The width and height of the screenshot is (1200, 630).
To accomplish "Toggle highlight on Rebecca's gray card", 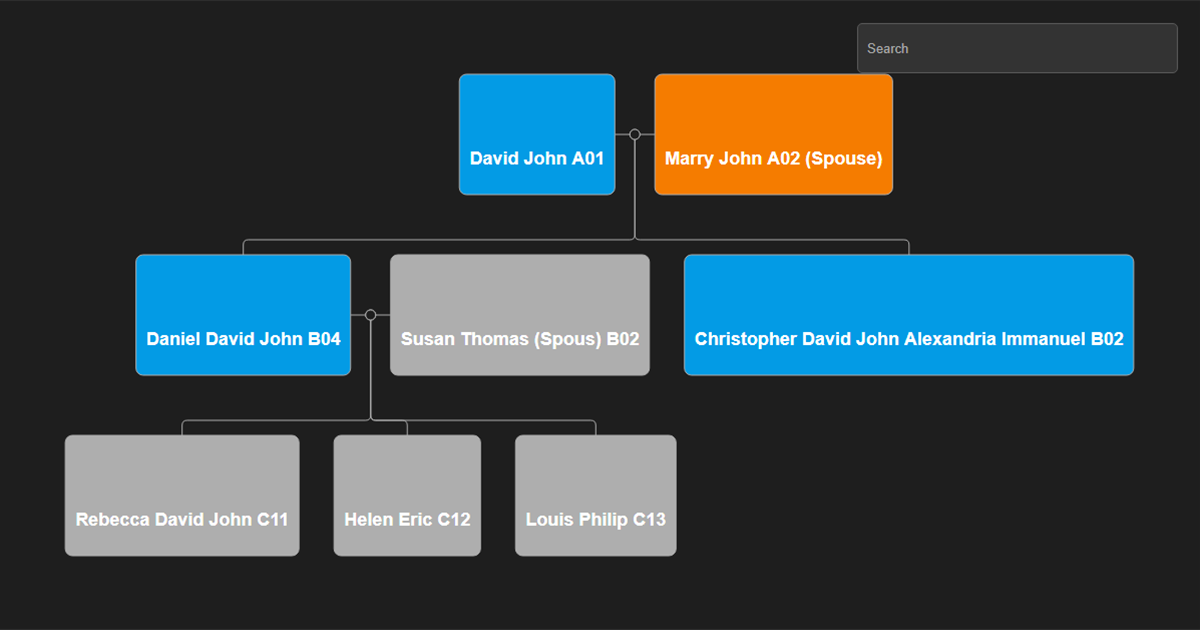I will click(x=182, y=495).
